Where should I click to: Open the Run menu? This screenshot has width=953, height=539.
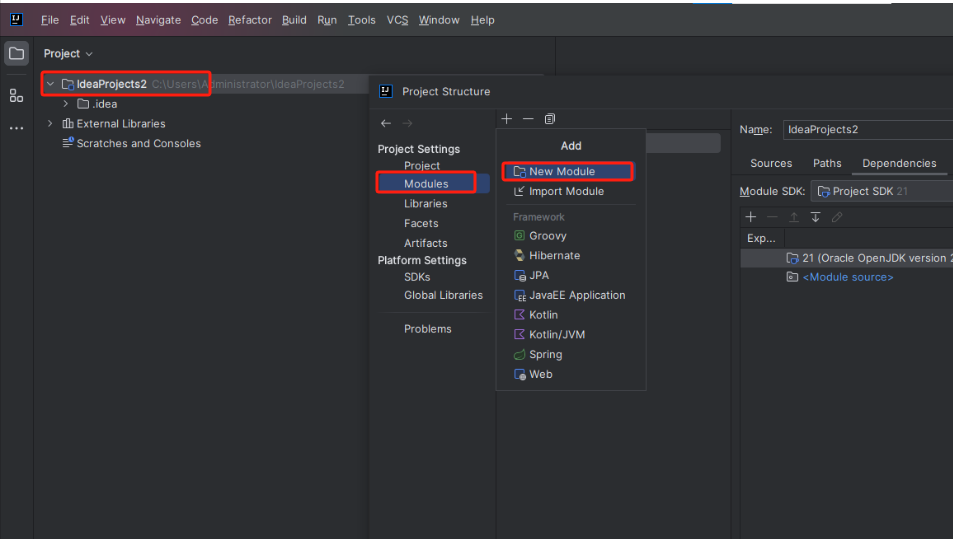[327, 20]
